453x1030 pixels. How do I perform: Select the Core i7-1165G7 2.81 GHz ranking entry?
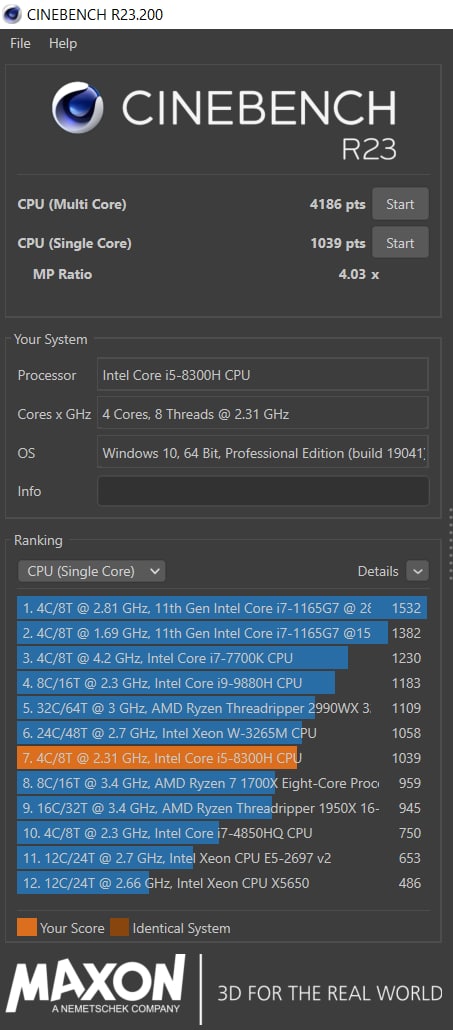[x=222, y=608]
